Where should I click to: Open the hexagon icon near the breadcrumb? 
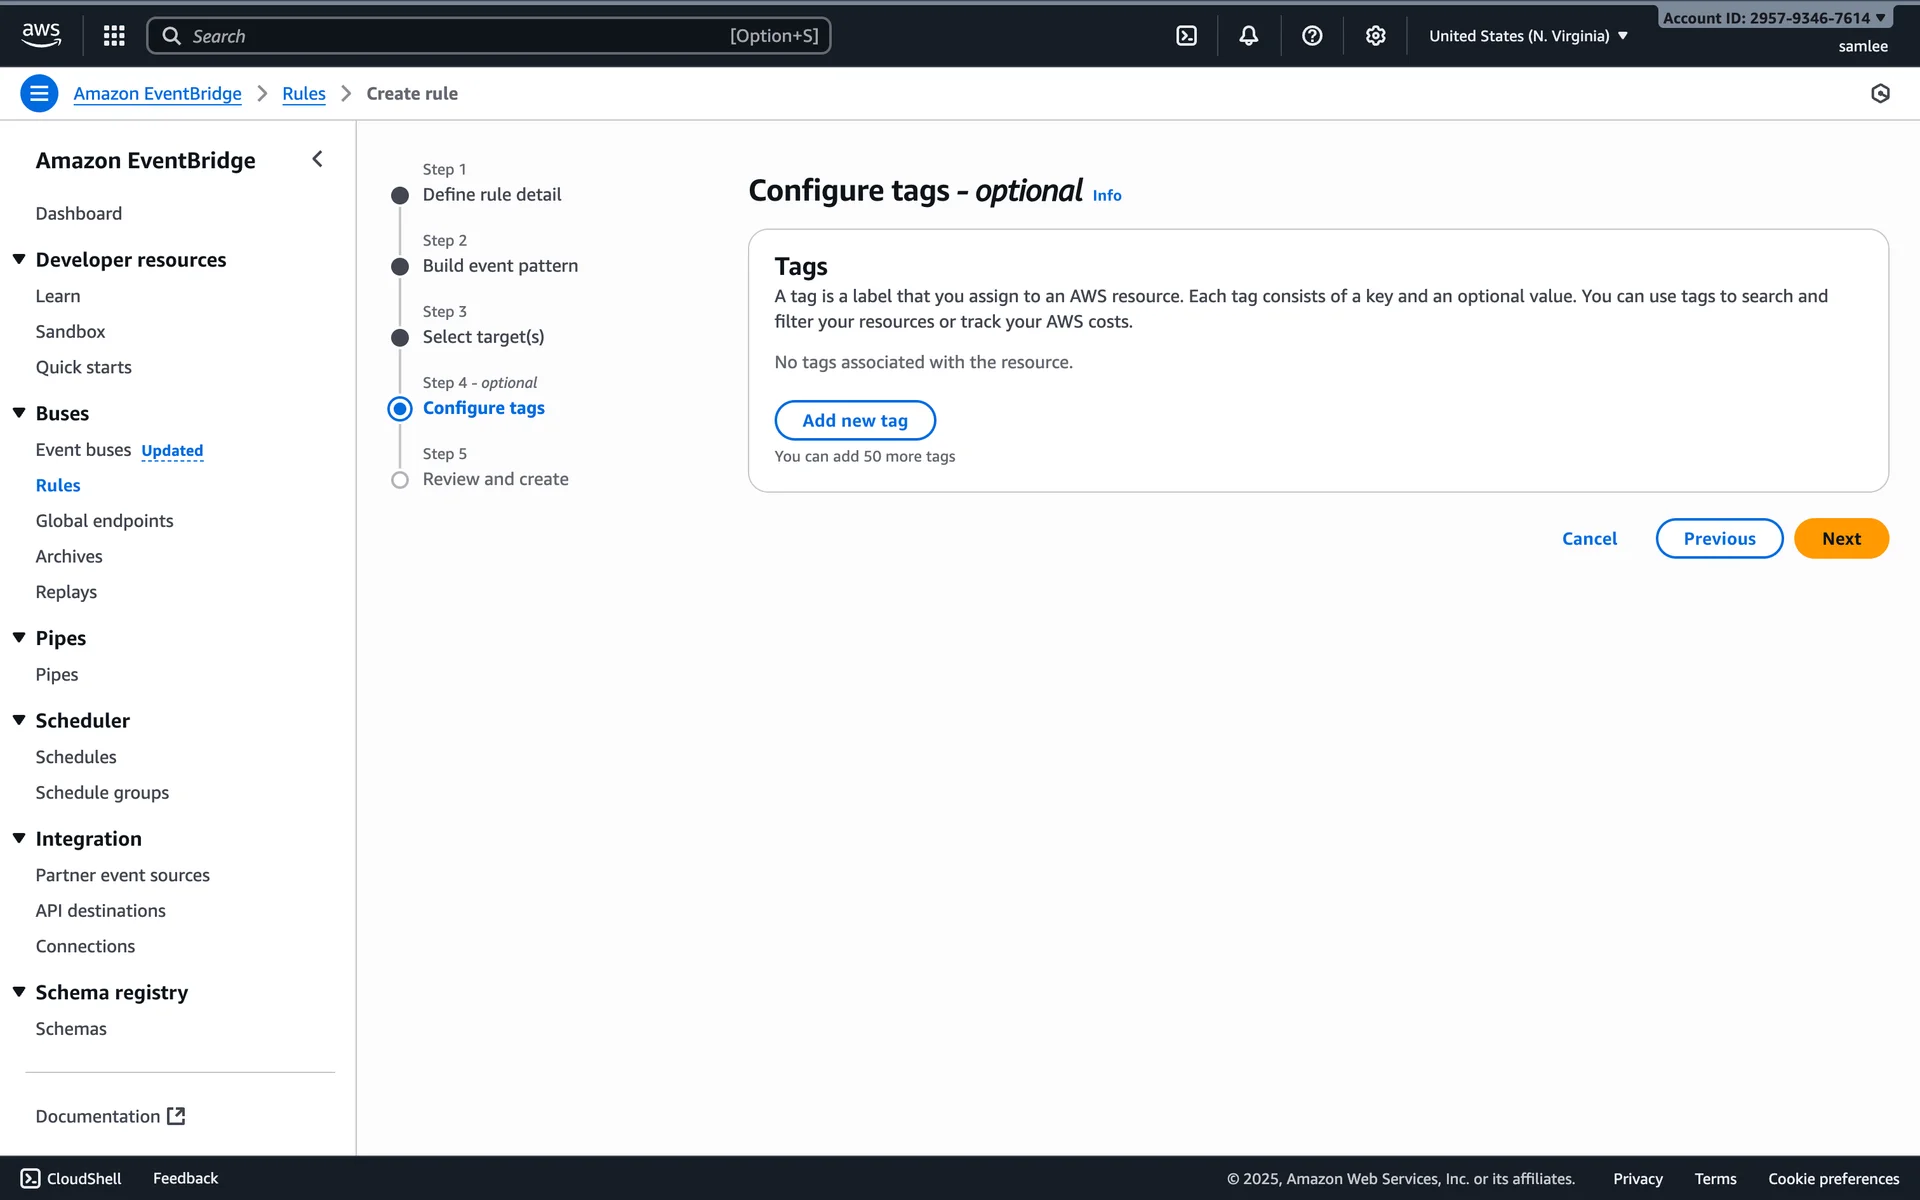[x=1880, y=93]
